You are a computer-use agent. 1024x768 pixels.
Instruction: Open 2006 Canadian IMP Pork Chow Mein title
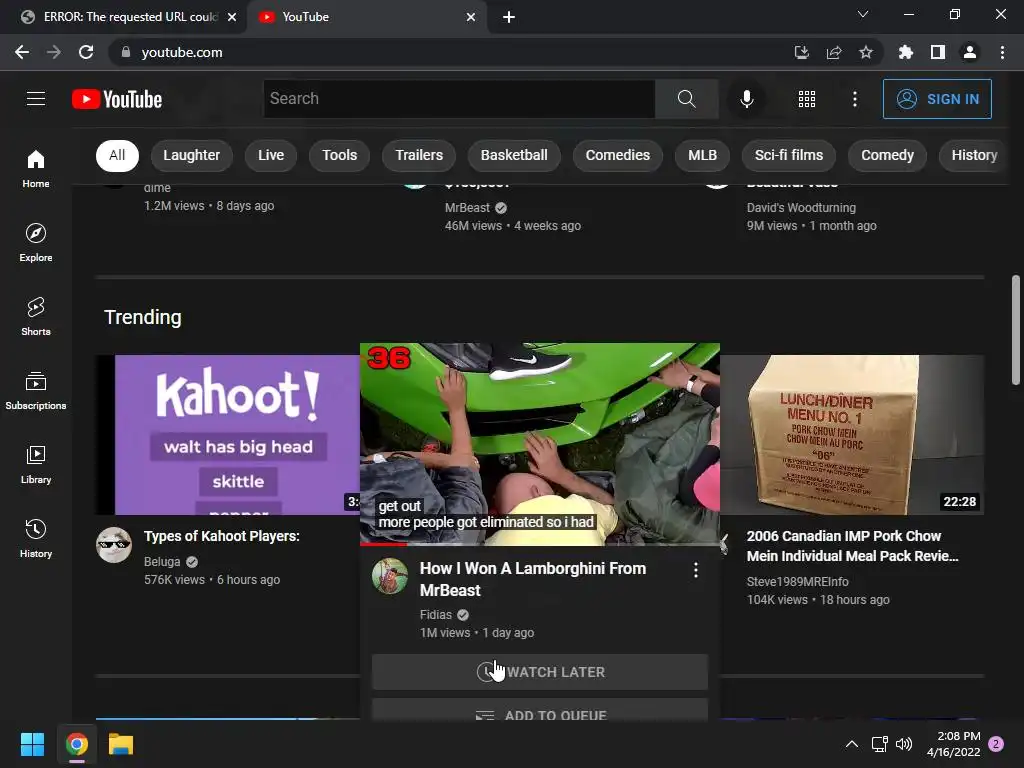click(852, 546)
